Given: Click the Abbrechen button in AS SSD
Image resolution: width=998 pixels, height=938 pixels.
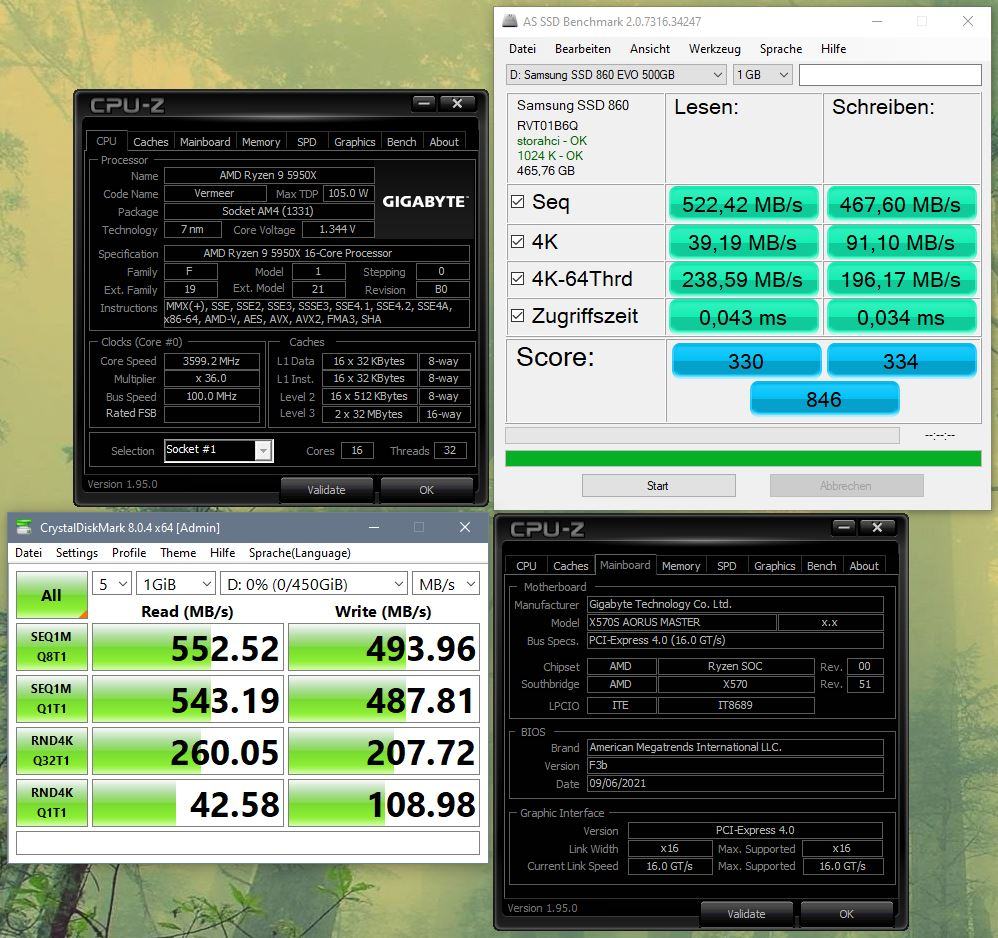Looking at the screenshot, I should [x=846, y=486].
